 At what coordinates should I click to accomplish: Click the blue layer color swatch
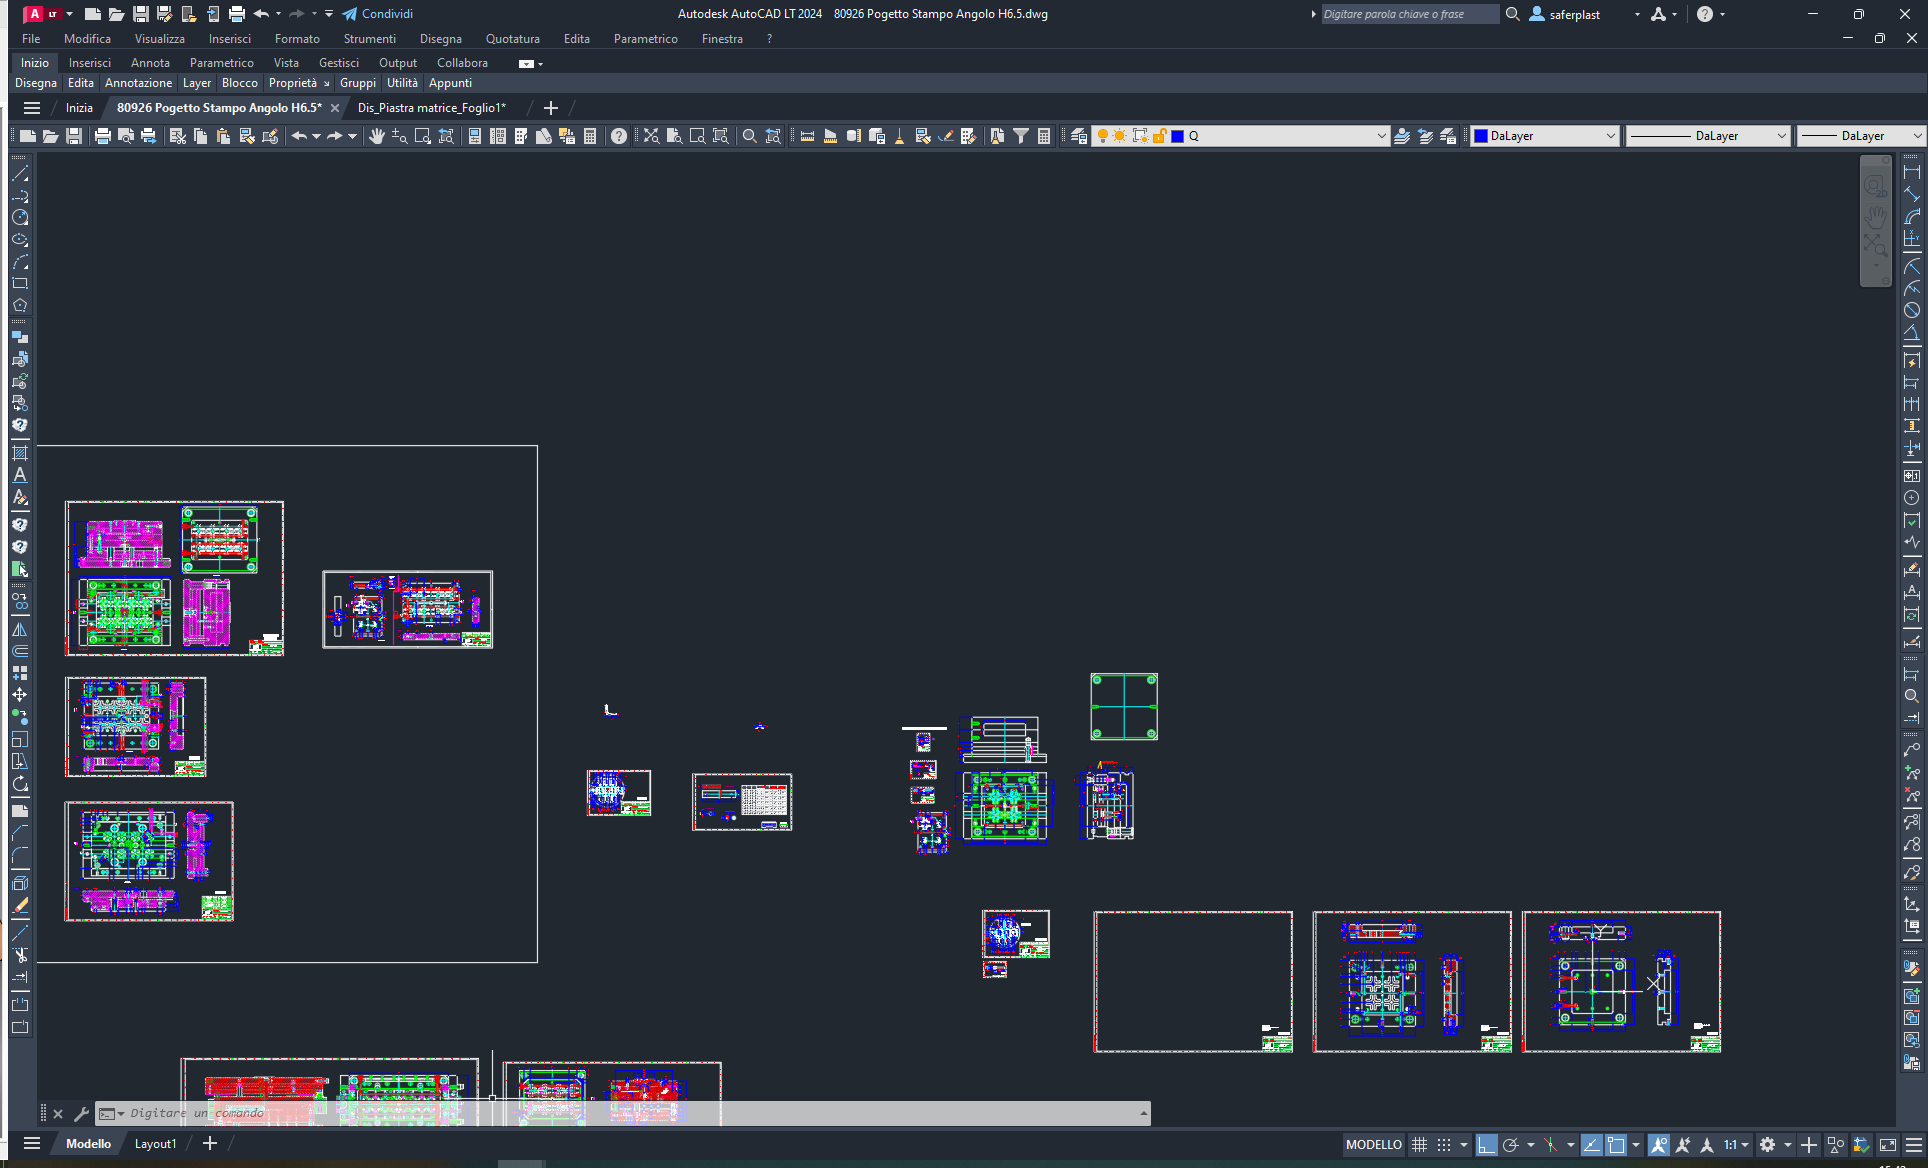[x=1178, y=136]
